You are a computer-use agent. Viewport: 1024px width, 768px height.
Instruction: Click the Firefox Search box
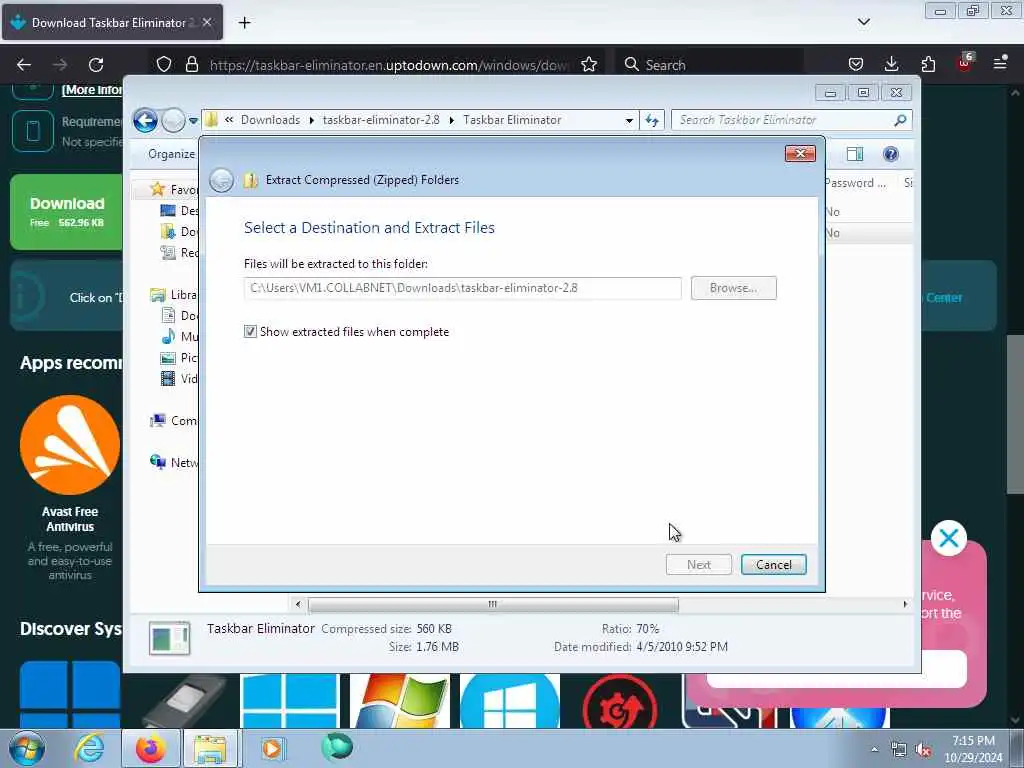click(709, 65)
